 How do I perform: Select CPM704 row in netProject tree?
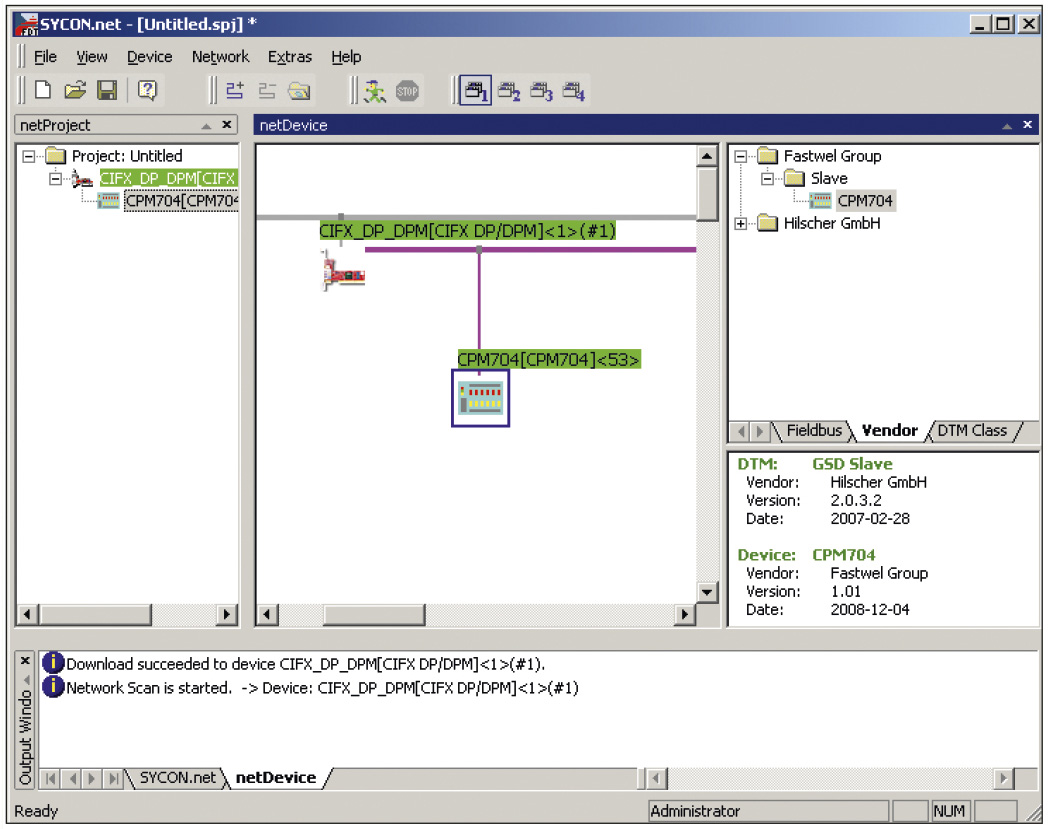pos(181,201)
